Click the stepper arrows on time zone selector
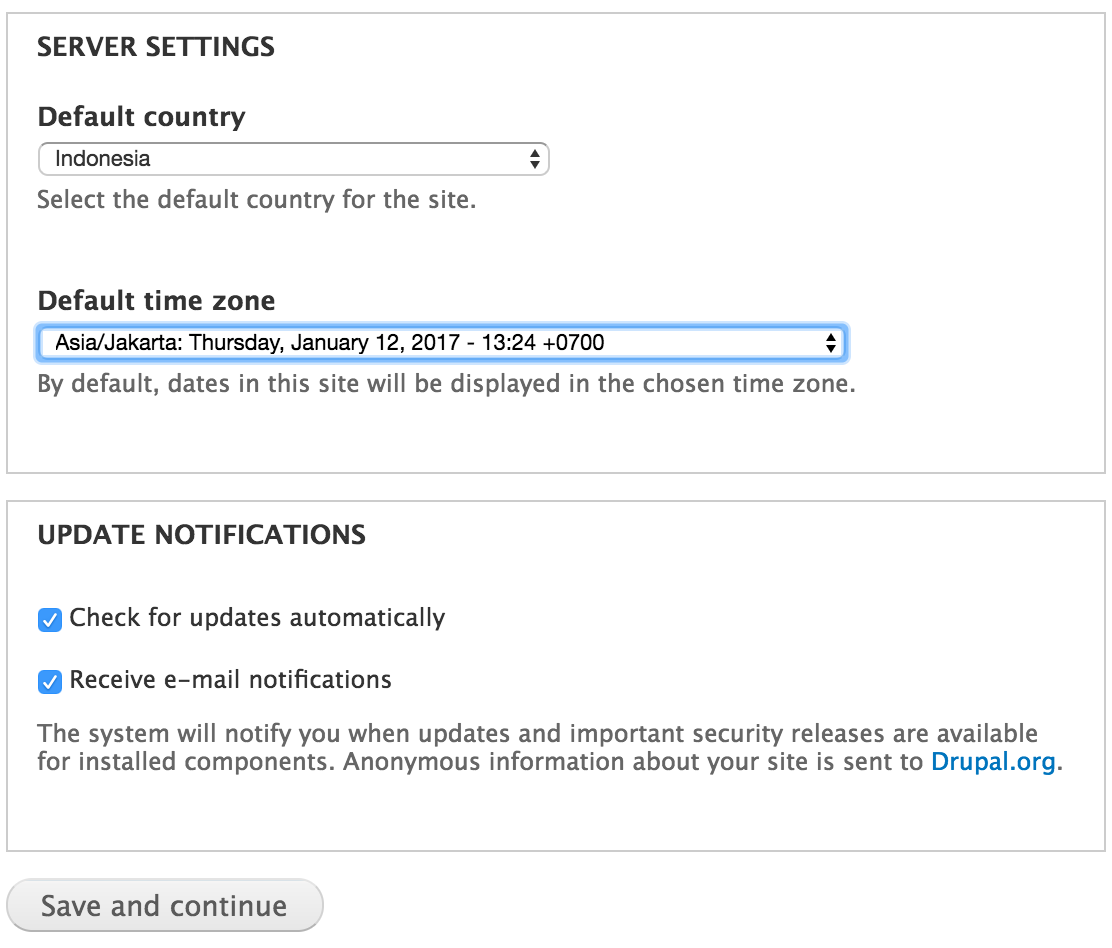 833,342
